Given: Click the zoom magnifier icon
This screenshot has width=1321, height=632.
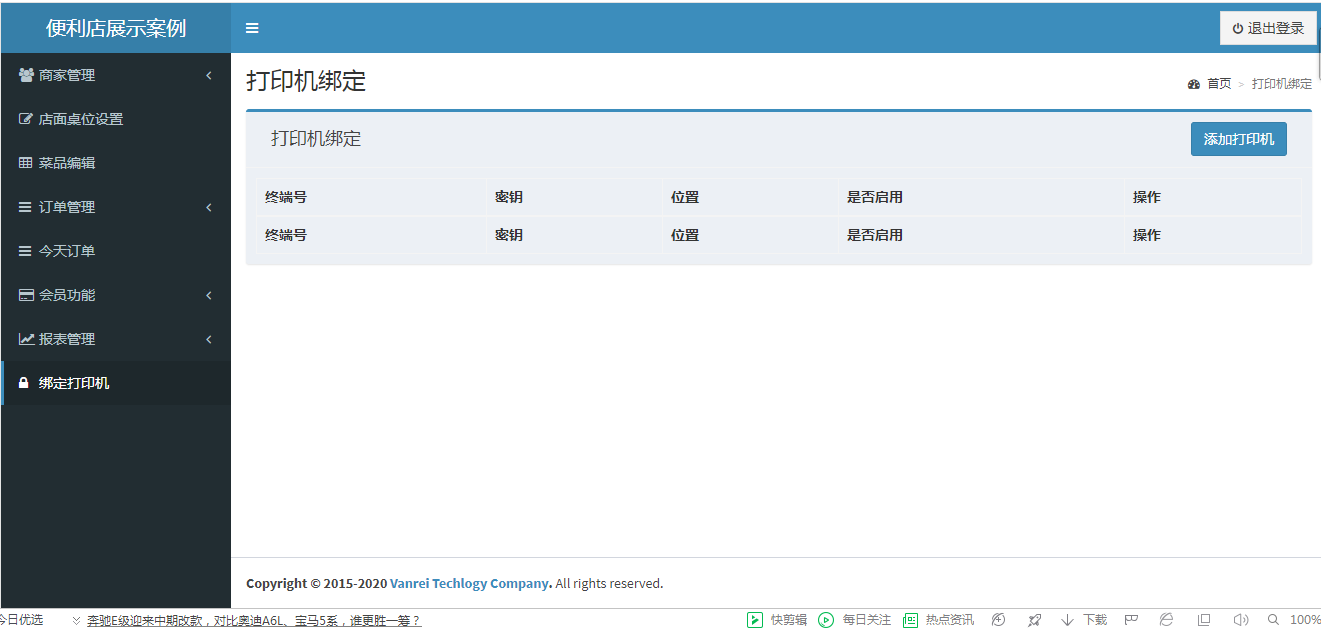Looking at the screenshot, I should pos(1273,620).
